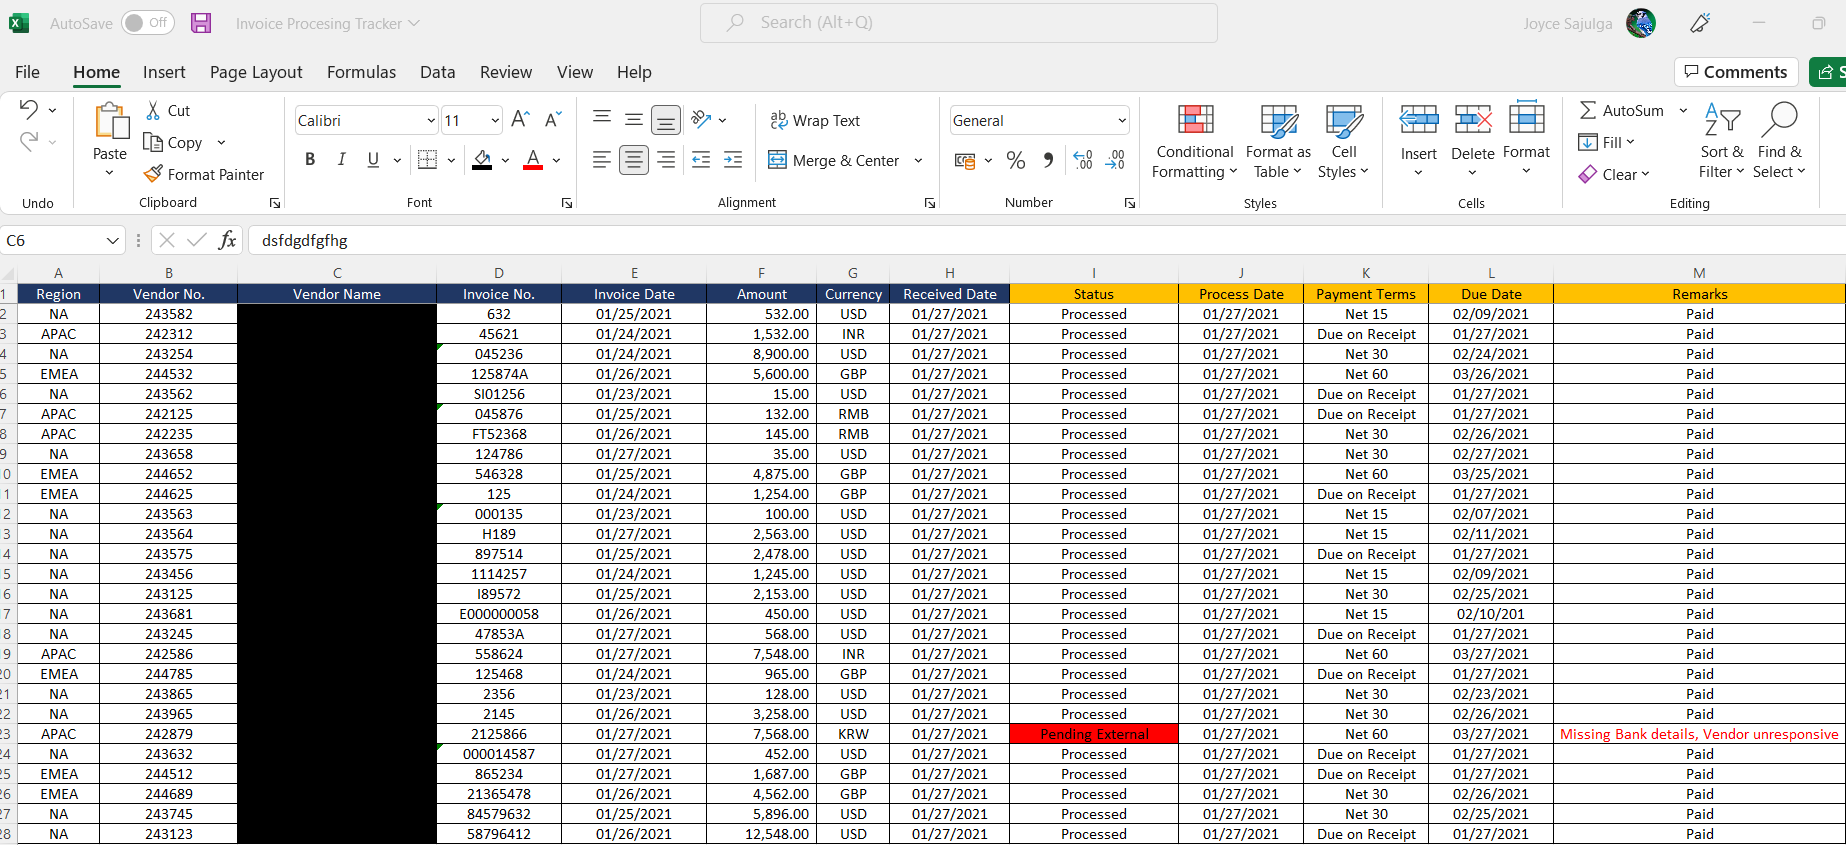Open the font name dropdown
Viewport: 1846px width, 845px height.
[x=431, y=121]
